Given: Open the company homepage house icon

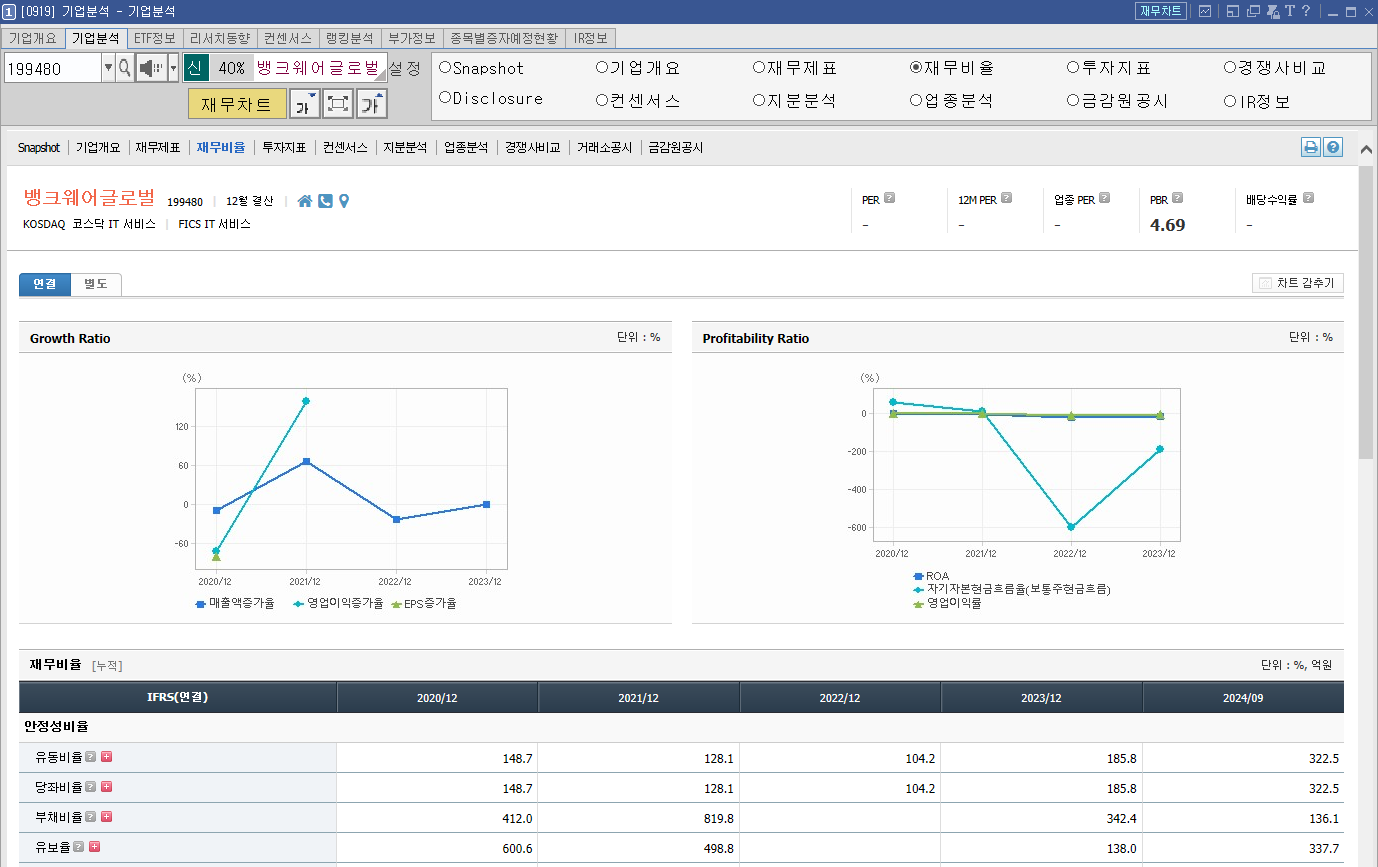Looking at the screenshot, I should [x=305, y=201].
